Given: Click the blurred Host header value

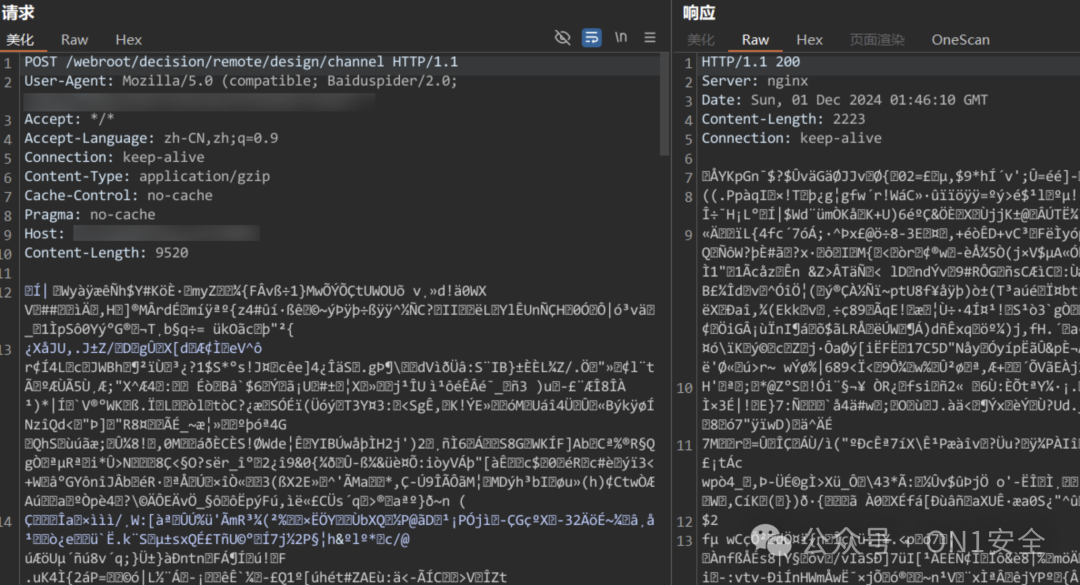Looking at the screenshot, I should (166, 234).
